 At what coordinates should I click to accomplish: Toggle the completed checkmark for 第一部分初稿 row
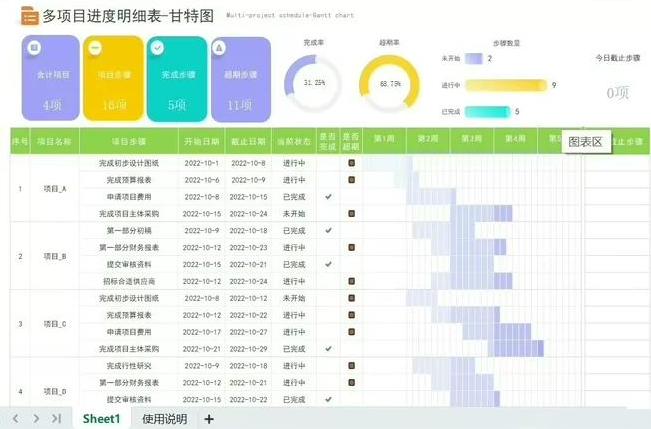point(327,230)
